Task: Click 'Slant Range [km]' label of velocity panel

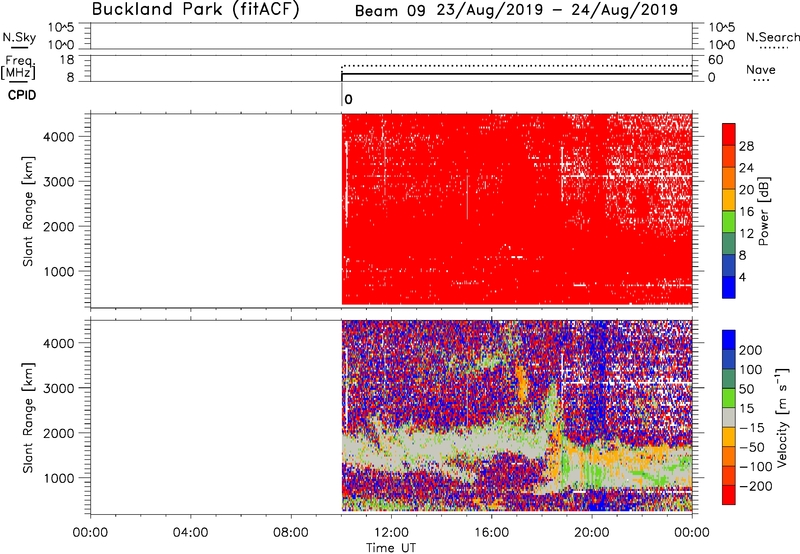Action: click(28, 418)
